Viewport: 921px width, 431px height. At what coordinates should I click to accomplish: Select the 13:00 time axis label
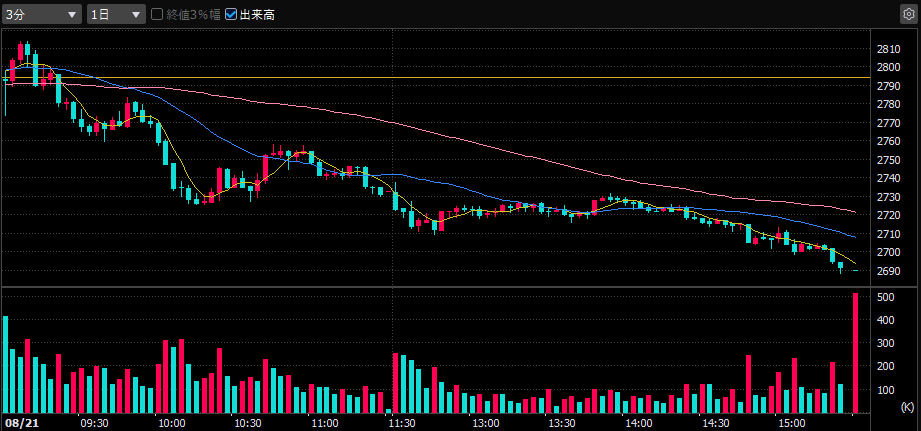[485, 423]
